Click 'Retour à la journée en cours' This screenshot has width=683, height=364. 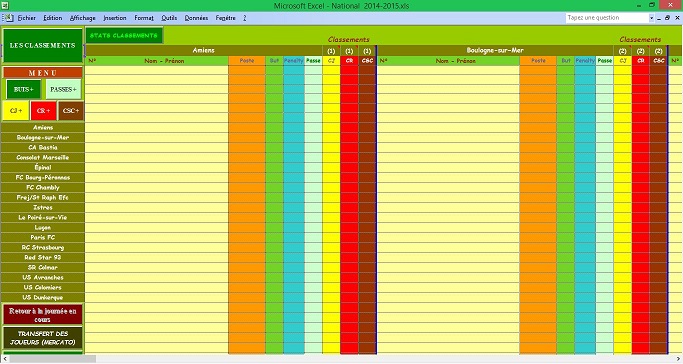(x=43, y=315)
